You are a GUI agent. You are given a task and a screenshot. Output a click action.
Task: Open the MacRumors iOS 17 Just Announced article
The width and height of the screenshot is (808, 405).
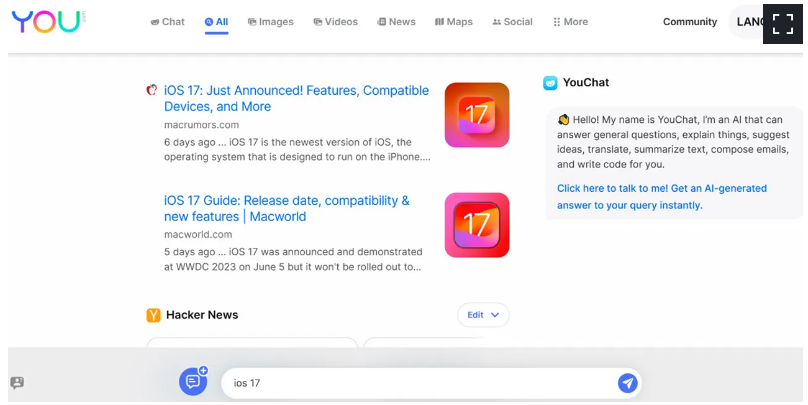tap(296, 98)
